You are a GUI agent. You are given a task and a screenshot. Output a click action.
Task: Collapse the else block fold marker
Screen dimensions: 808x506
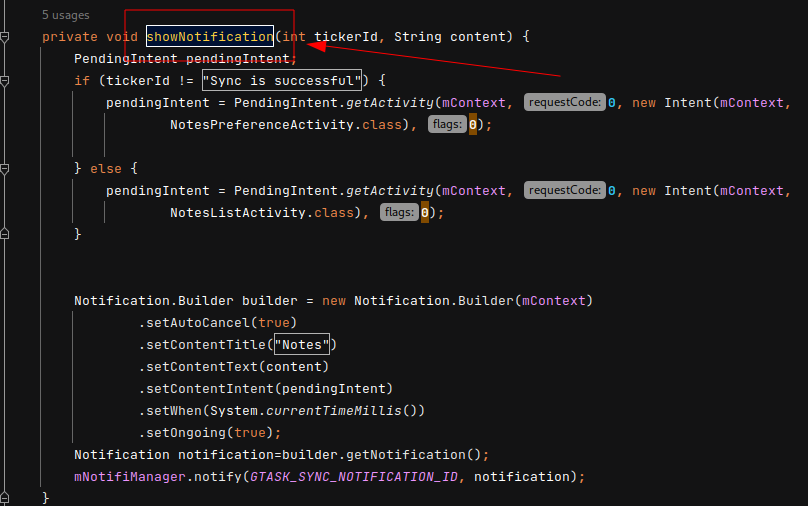(5, 168)
